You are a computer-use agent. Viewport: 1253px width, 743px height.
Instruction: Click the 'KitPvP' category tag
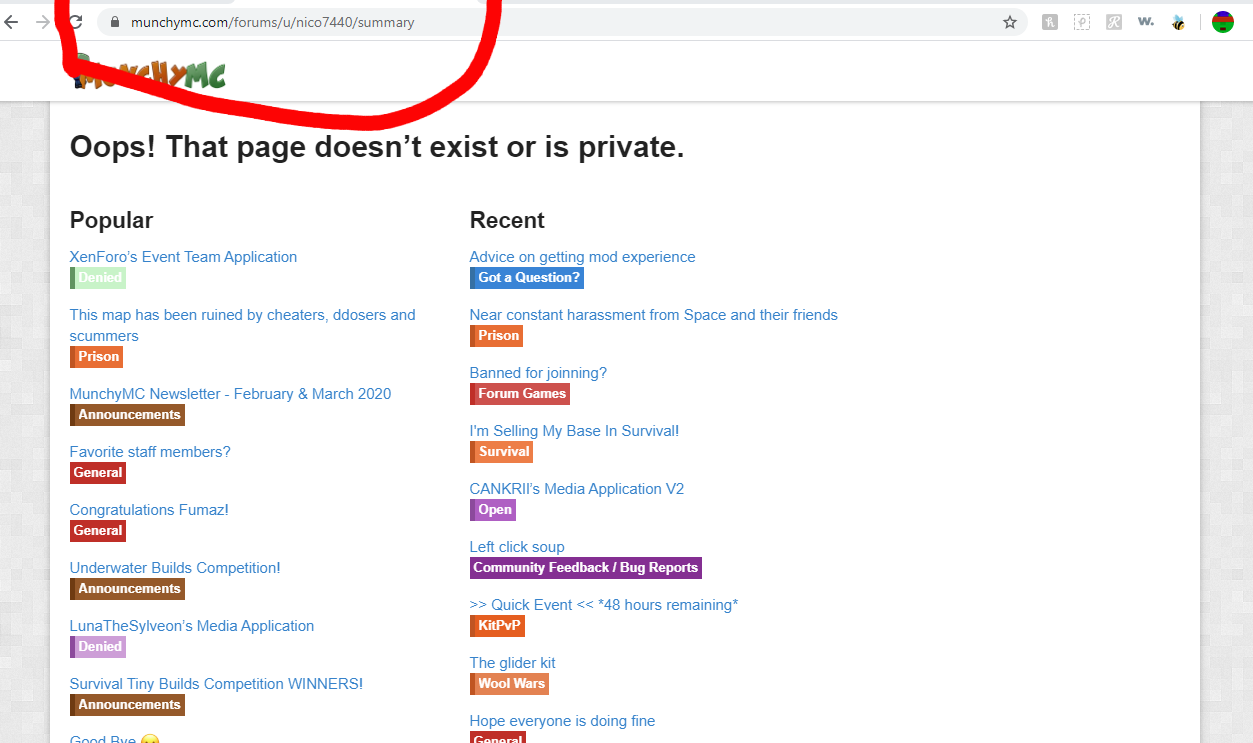point(498,626)
